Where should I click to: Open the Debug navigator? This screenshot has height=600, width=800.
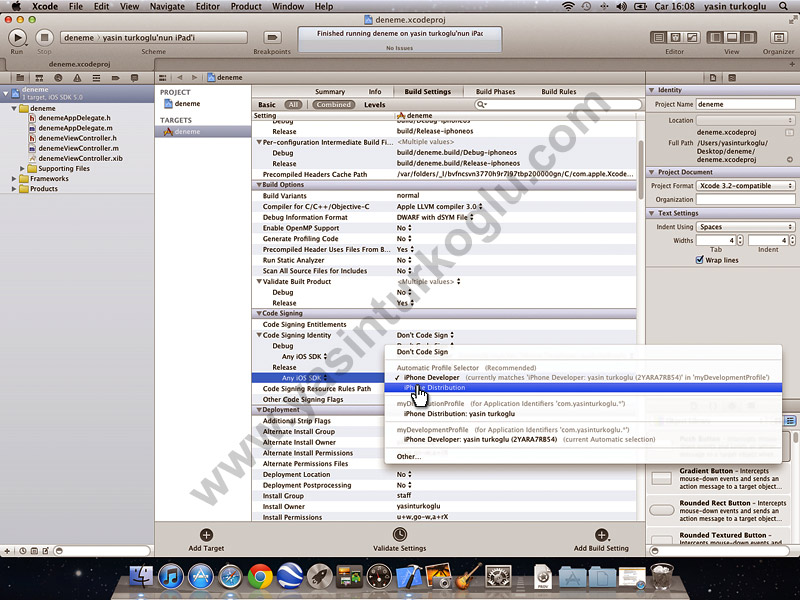point(96,78)
